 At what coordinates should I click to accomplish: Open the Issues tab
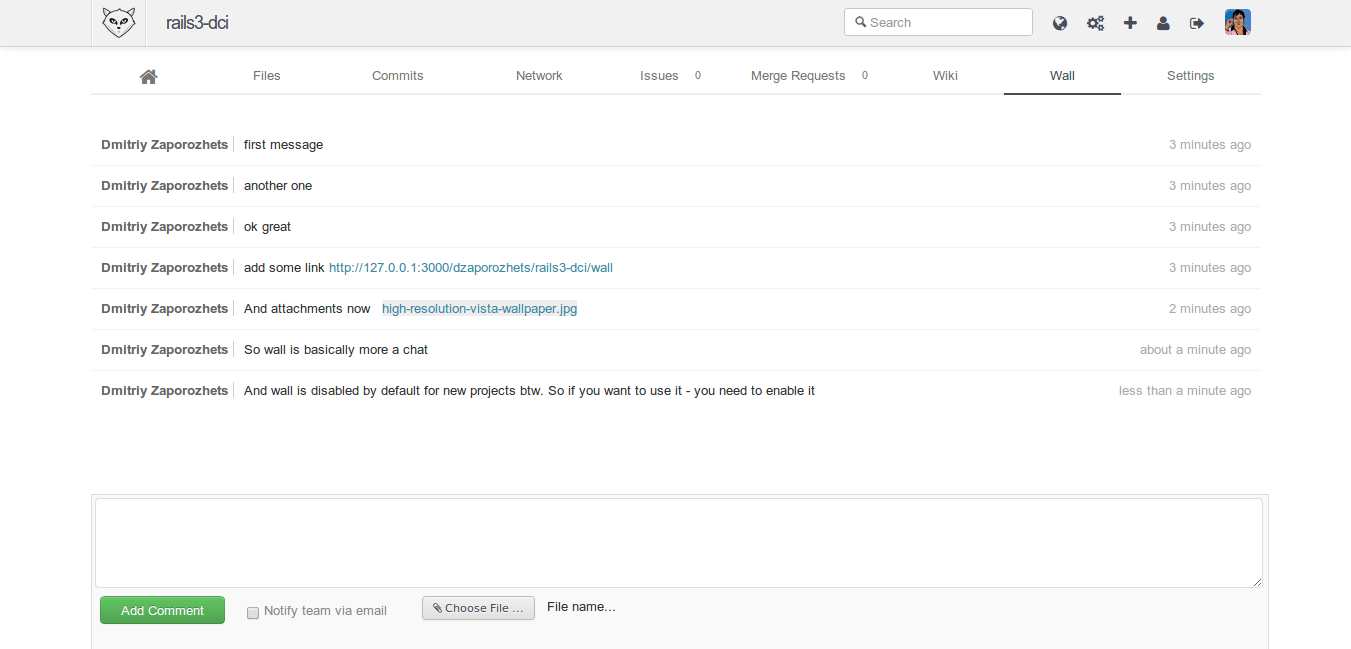[x=659, y=75]
